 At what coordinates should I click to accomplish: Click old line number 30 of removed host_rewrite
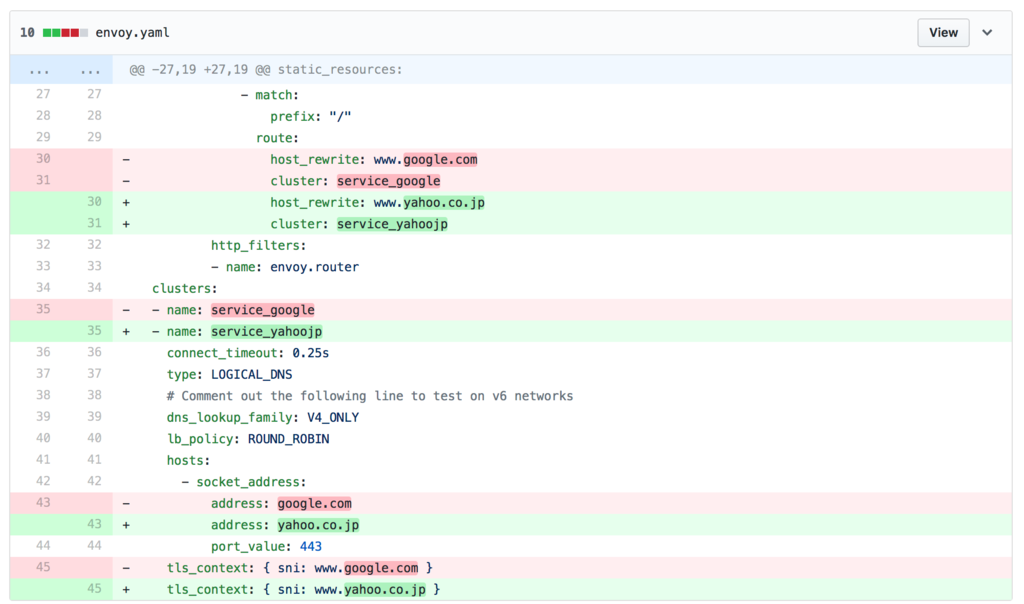coord(43,159)
